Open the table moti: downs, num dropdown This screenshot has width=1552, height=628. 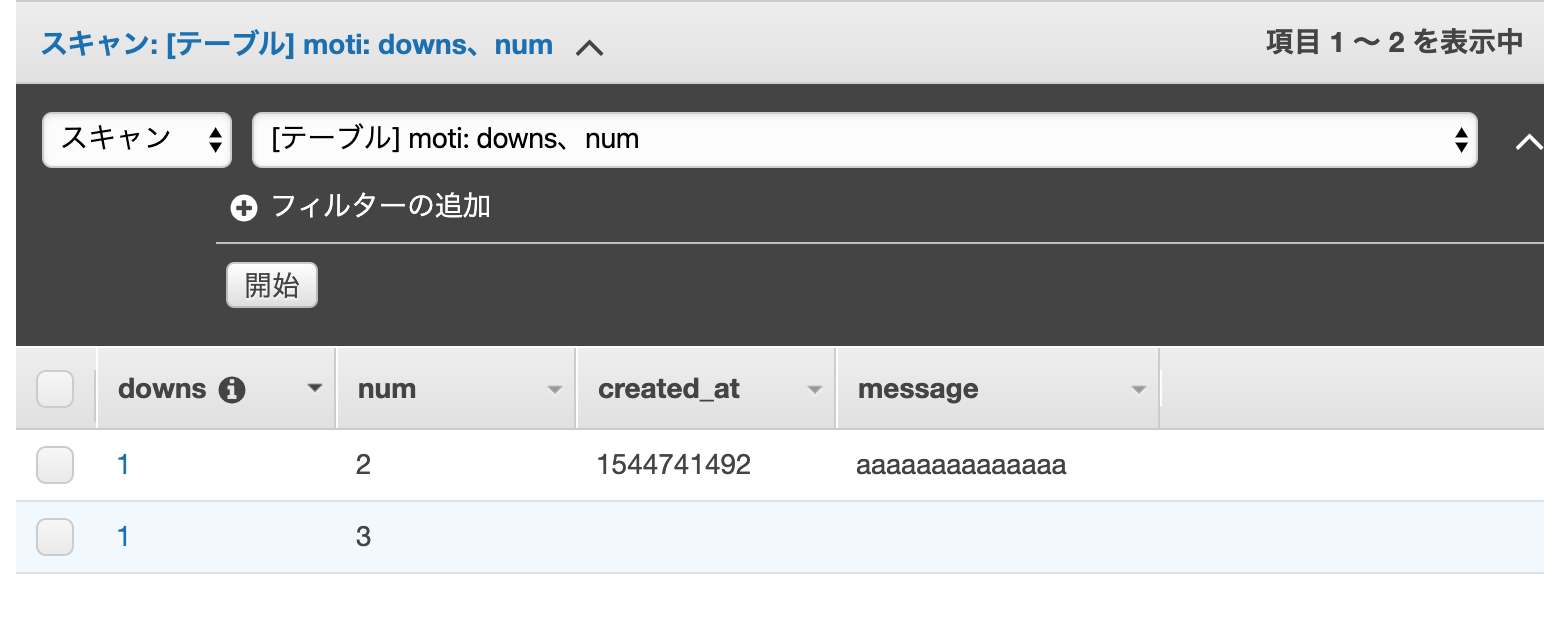[864, 139]
